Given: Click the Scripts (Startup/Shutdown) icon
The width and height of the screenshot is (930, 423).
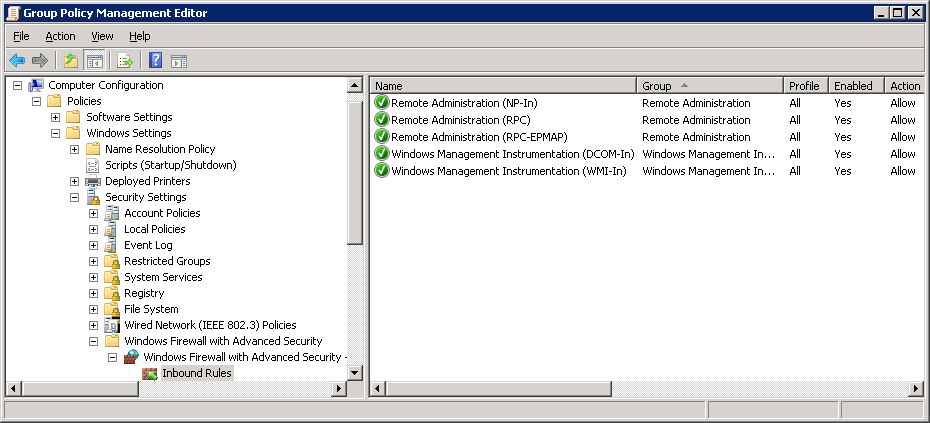Looking at the screenshot, I should (93, 165).
